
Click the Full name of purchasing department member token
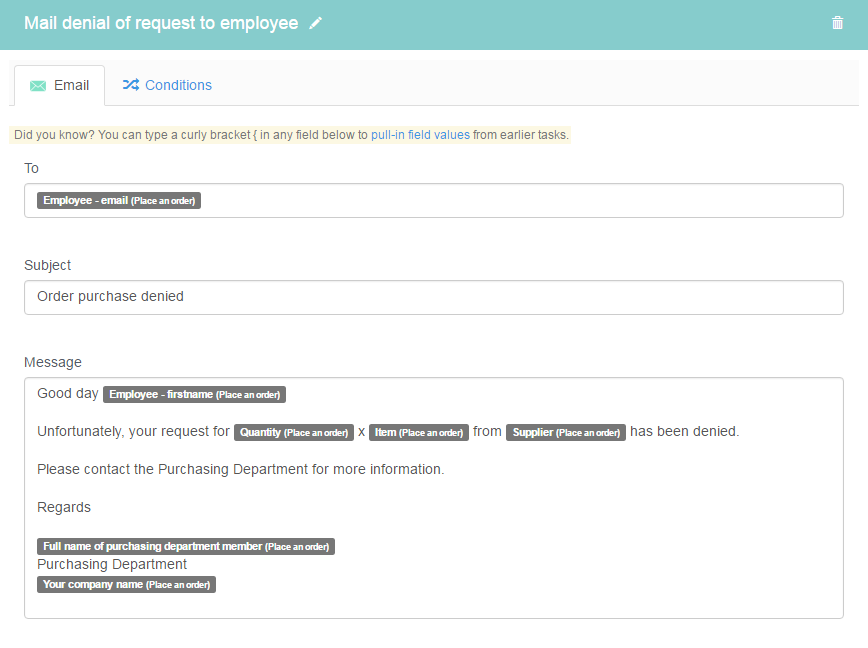tap(186, 547)
